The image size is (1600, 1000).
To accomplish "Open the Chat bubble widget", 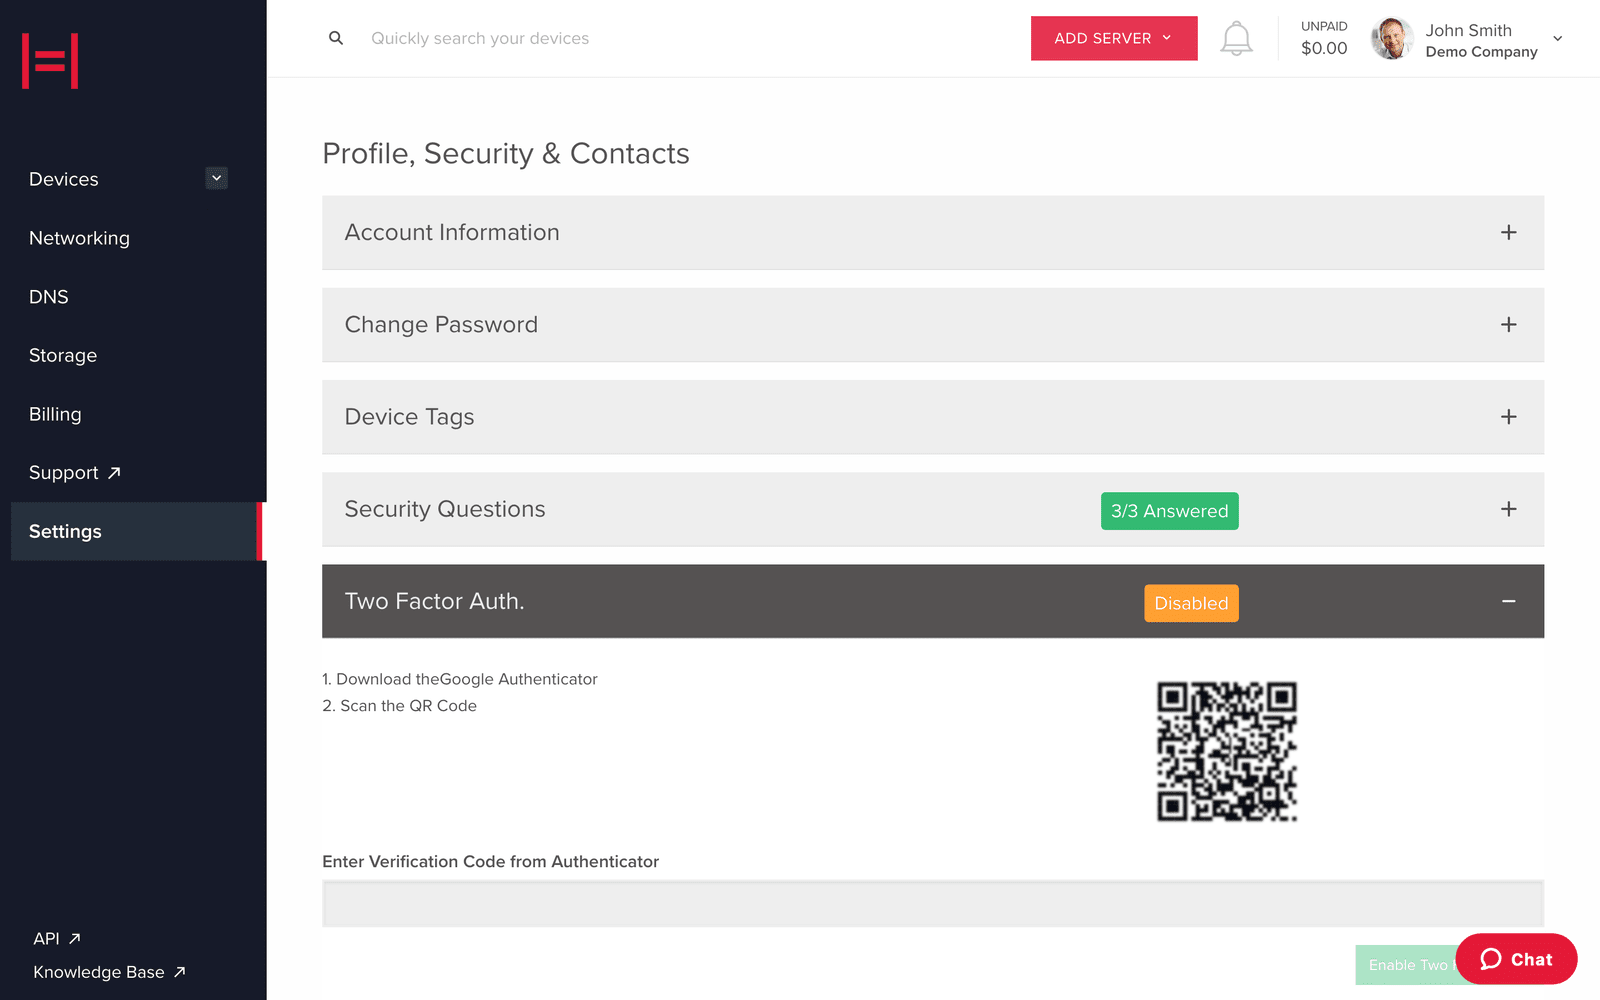I will [x=1516, y=959].
